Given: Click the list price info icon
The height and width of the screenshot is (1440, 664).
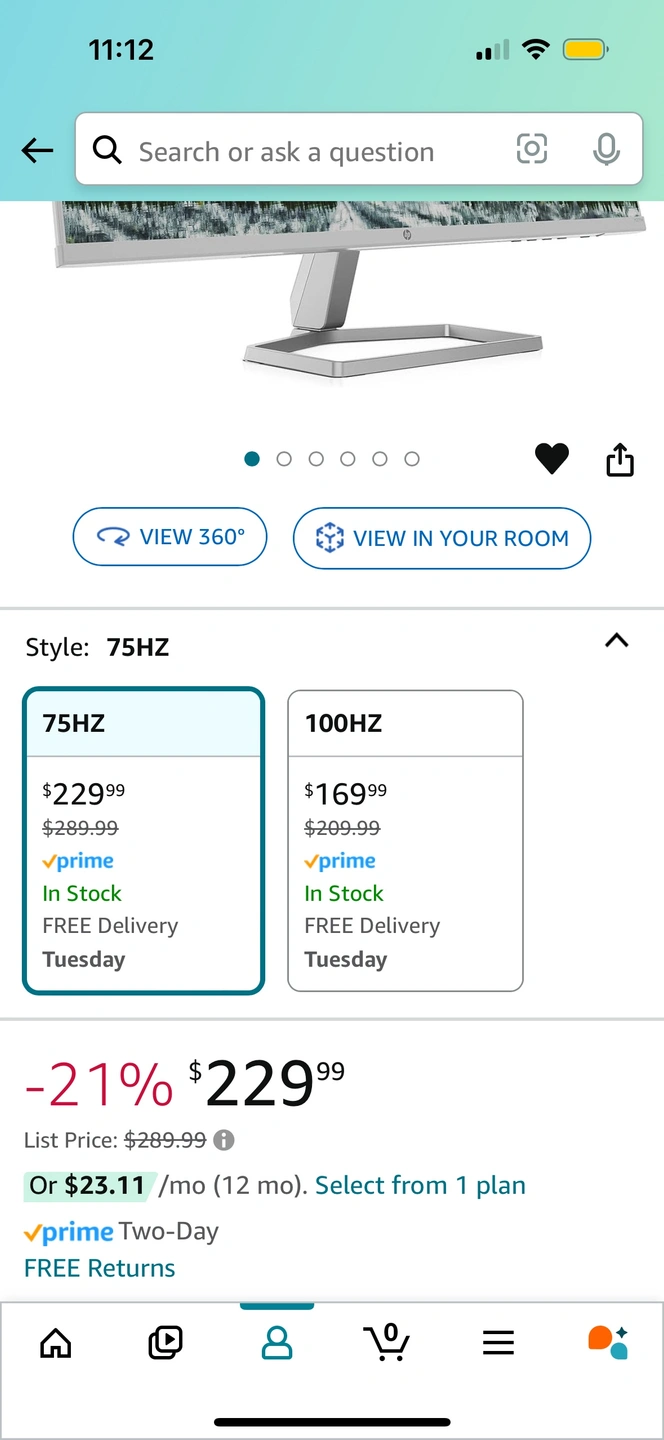Looking at the screenshot, I should 225,1140.
